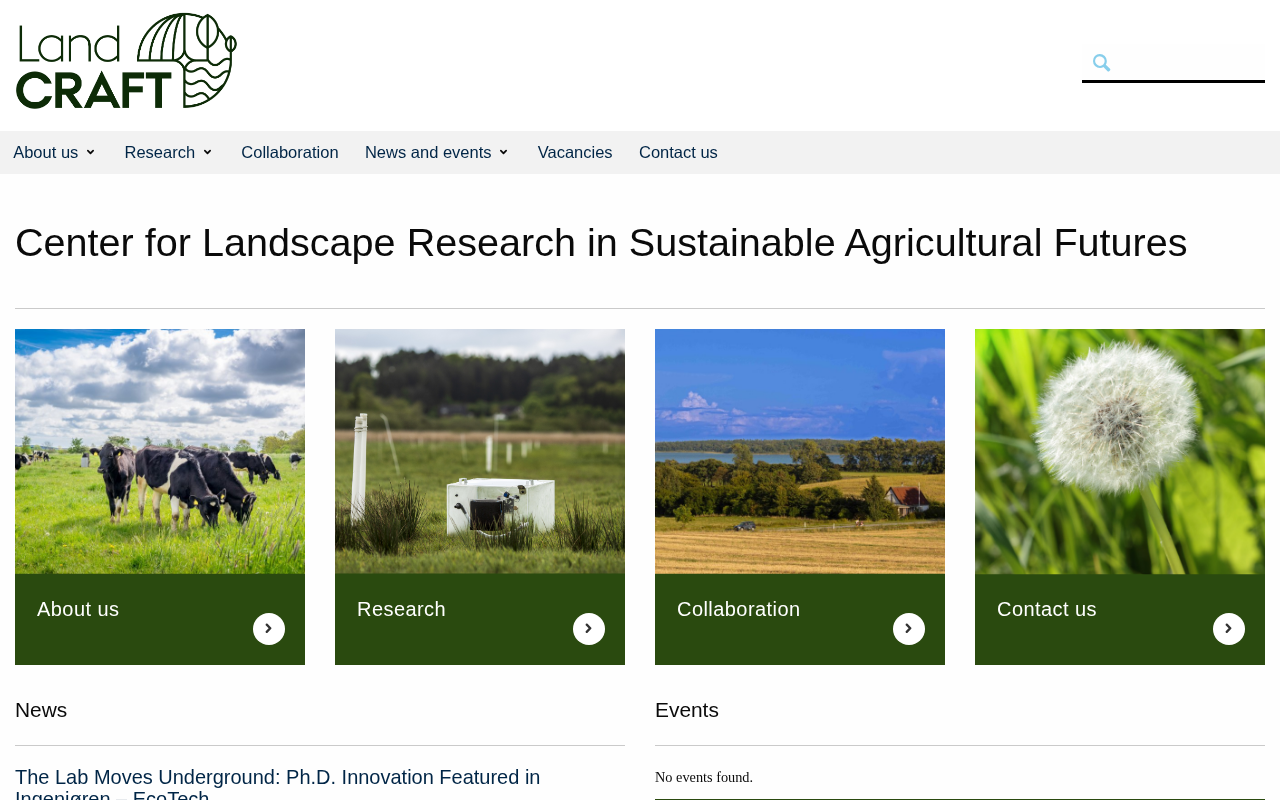Click the dandelion image
The image size is (1280, 800).
click(x=1120, y=451)
